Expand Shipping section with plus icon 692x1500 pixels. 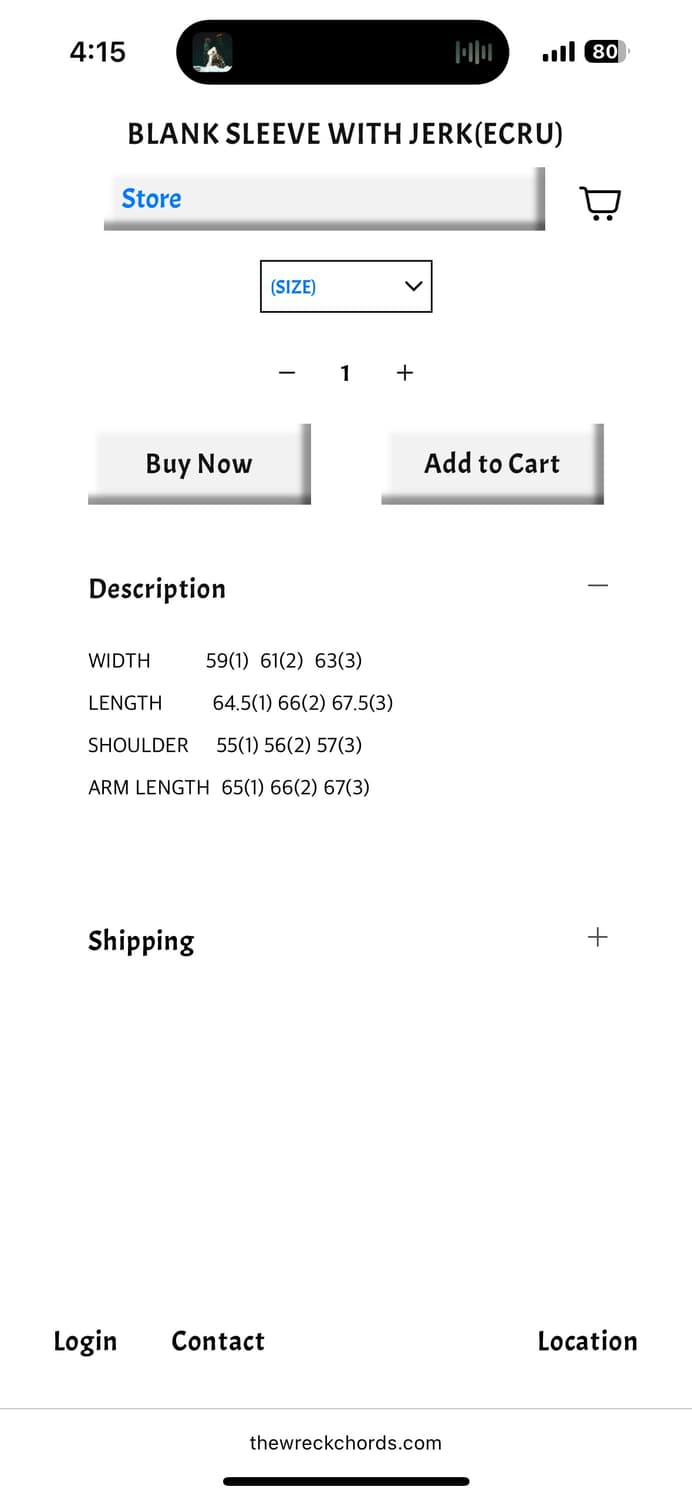click(x=597, y=937)
